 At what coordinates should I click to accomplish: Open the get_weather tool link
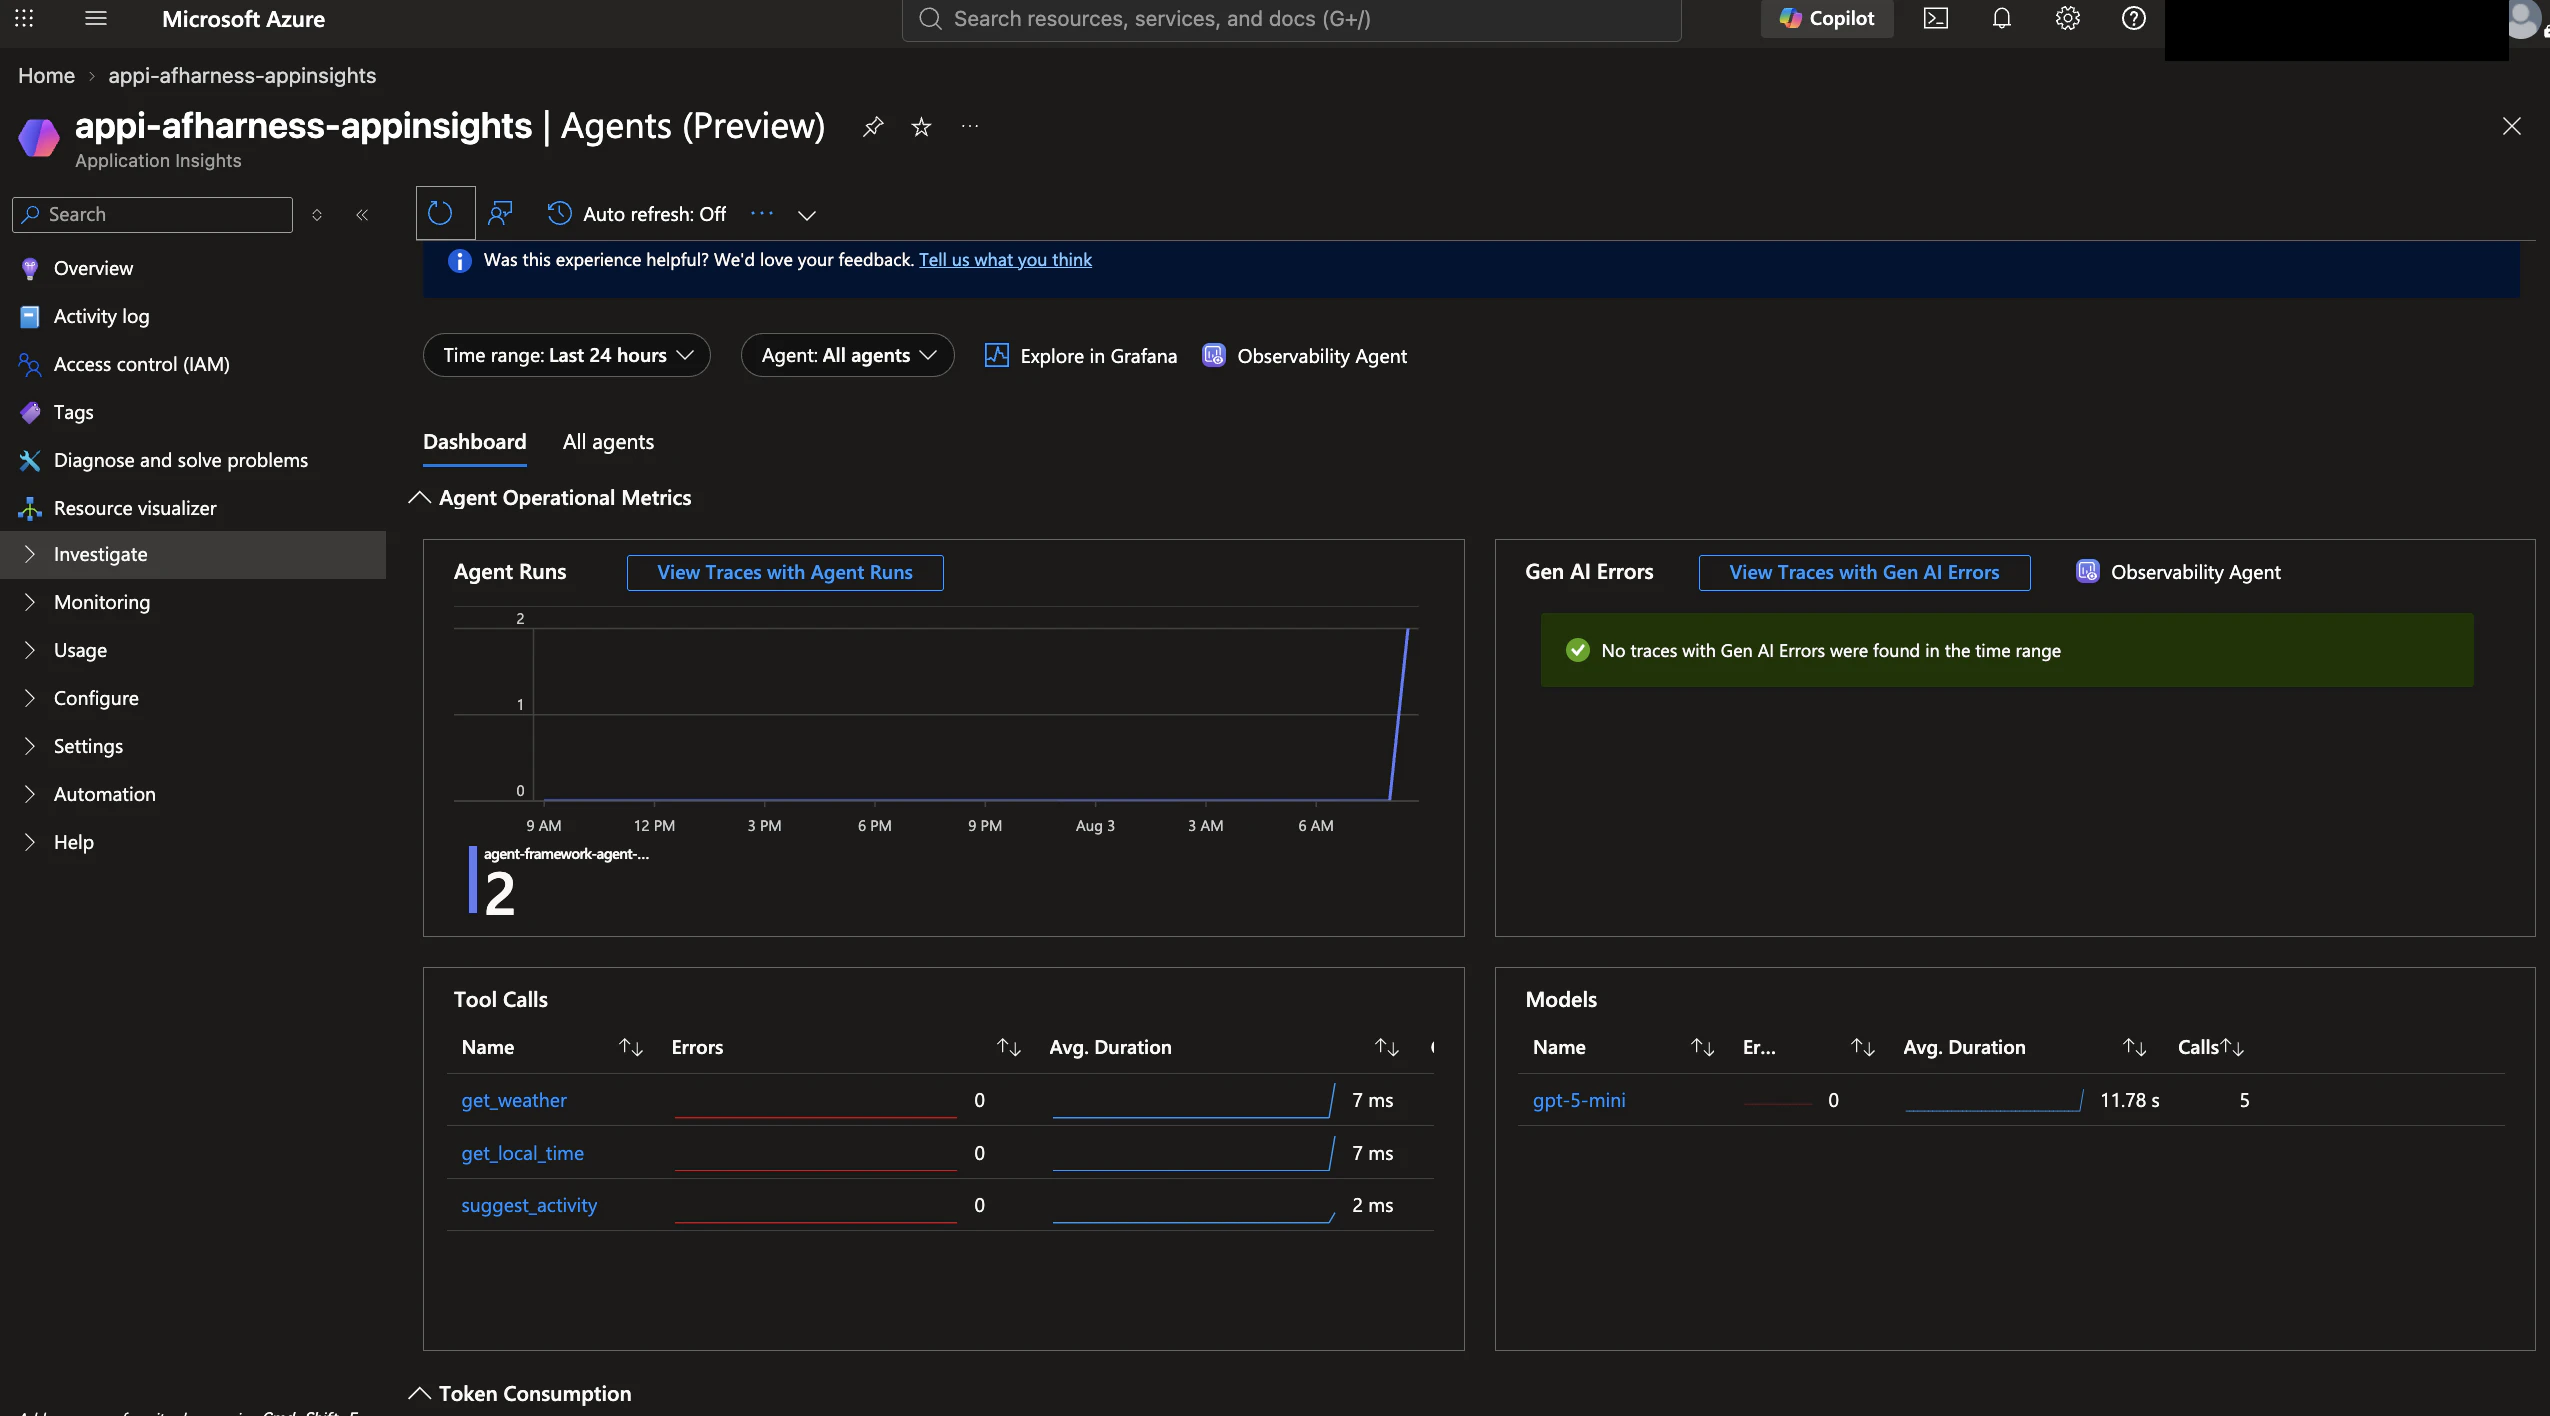pyautogui.click(x=514, y=1100)
